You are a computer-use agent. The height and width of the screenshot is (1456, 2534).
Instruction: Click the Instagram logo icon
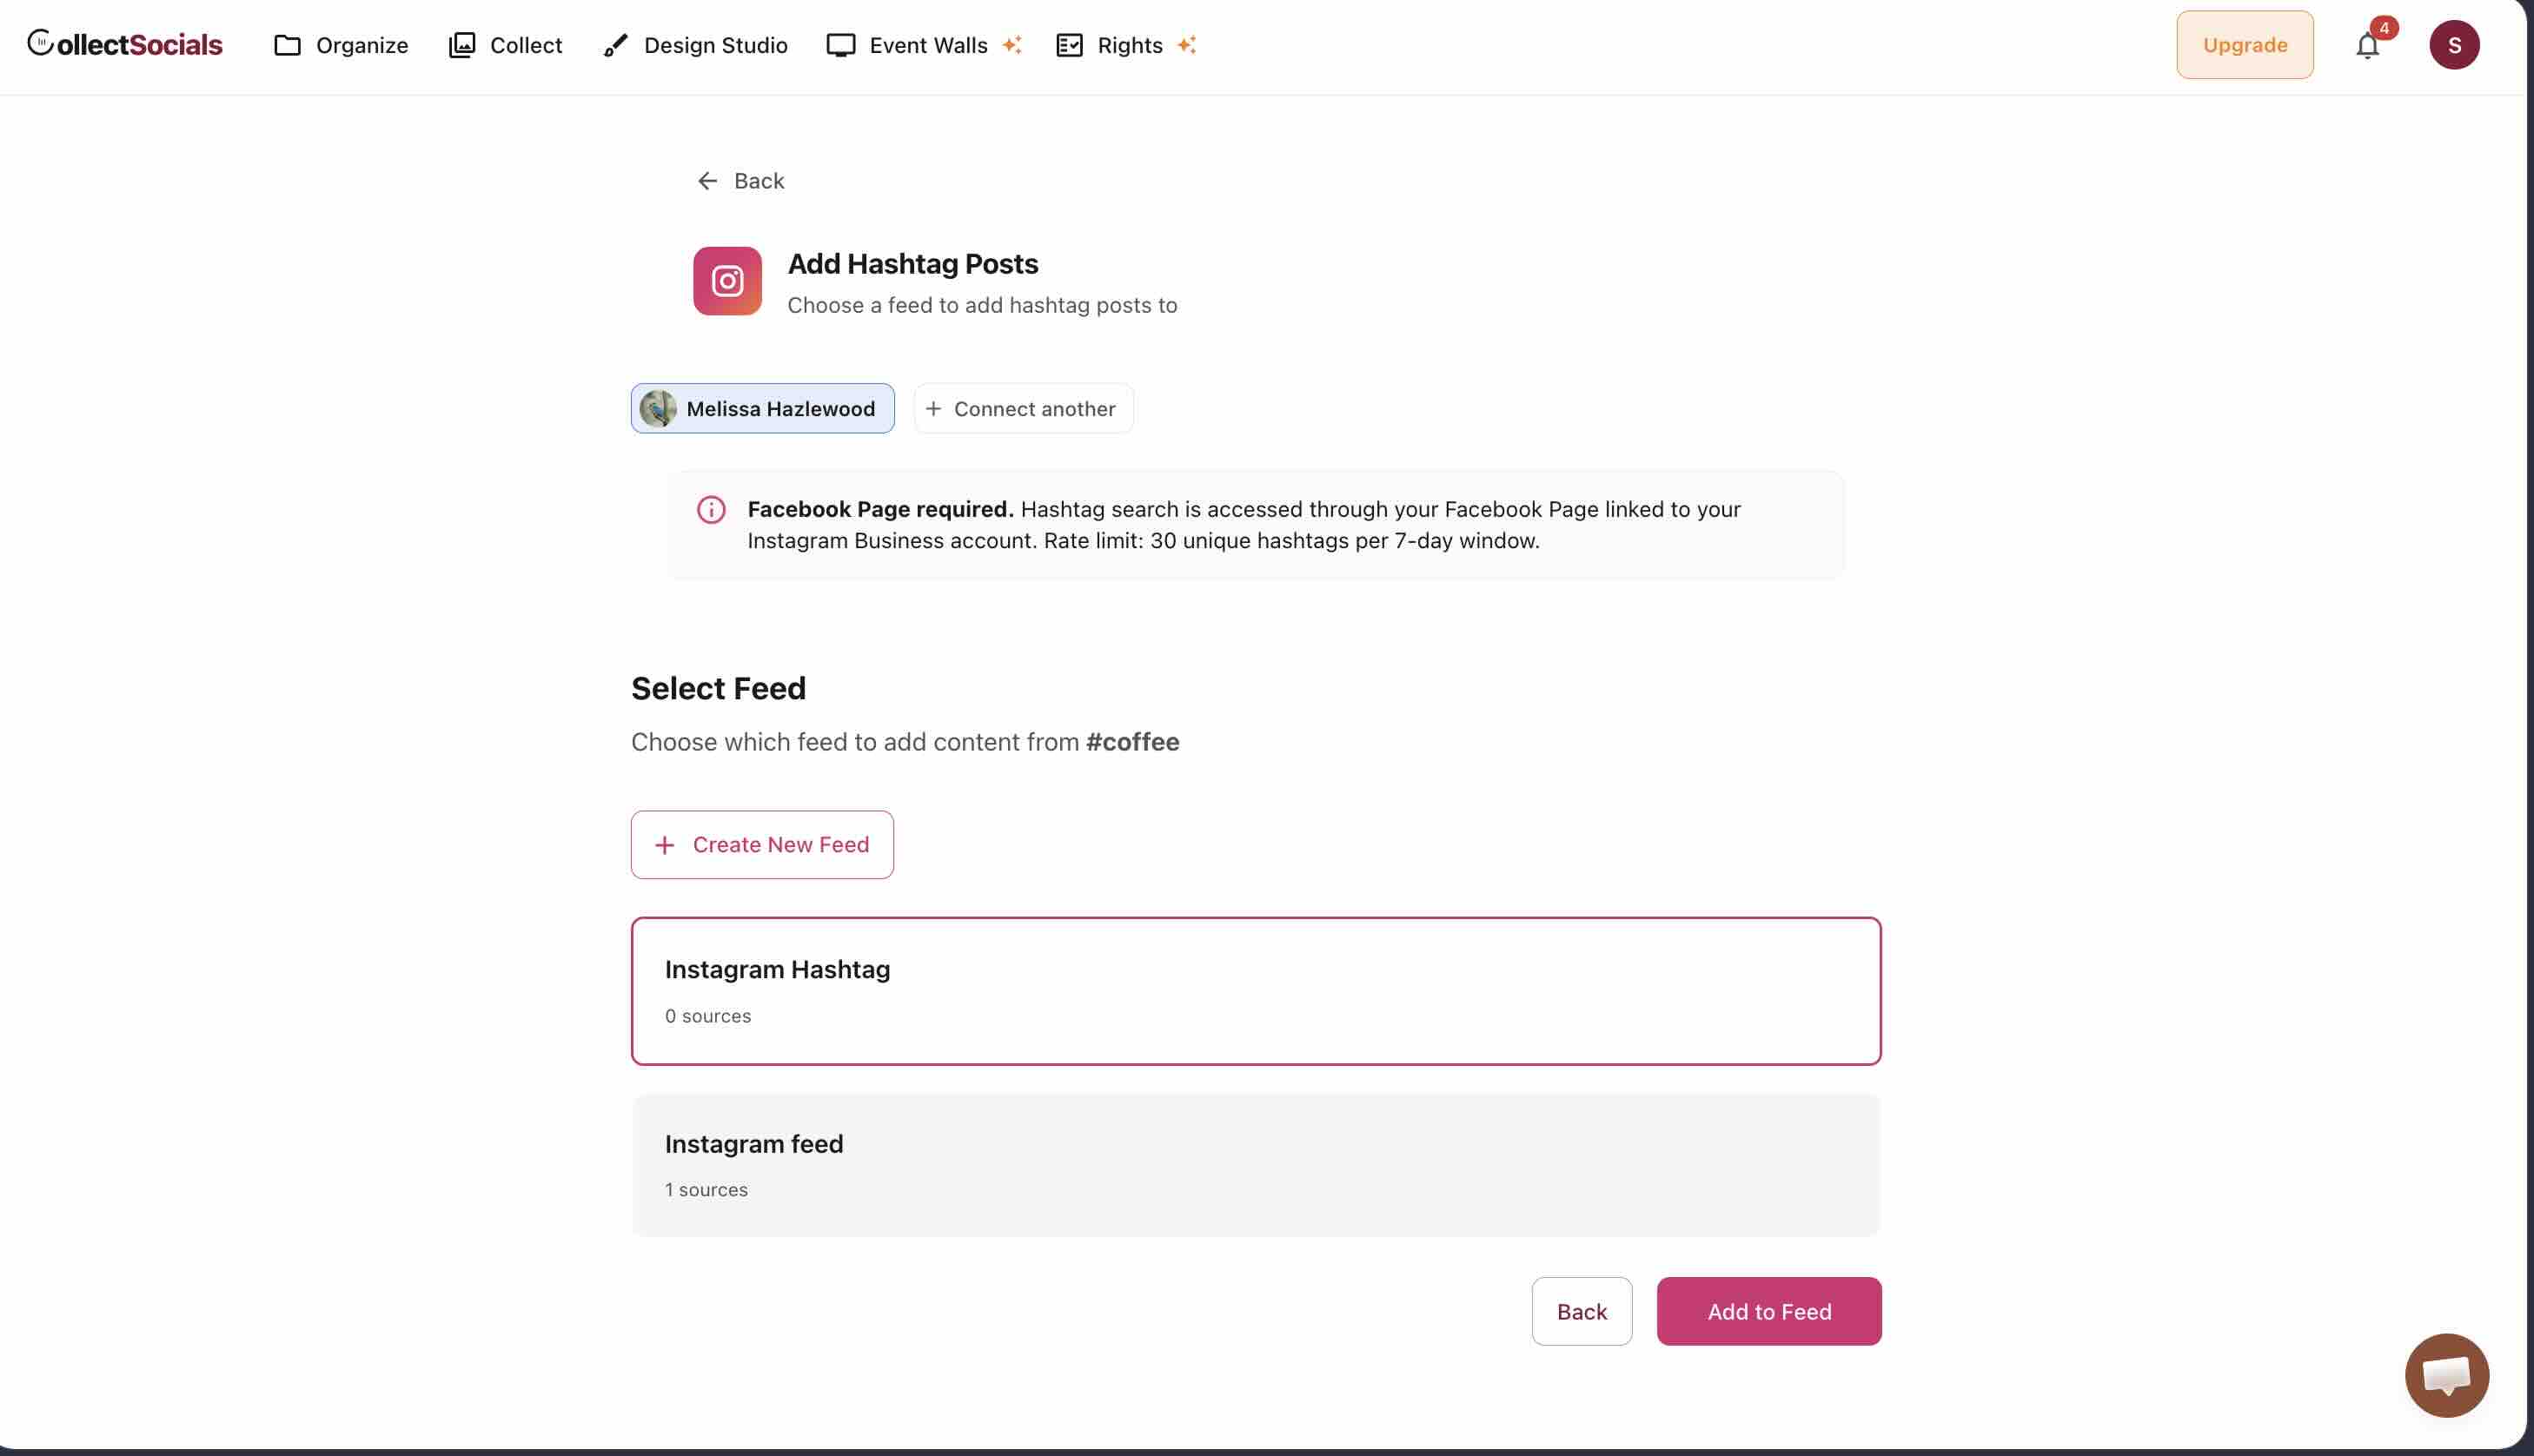point(727,281)
